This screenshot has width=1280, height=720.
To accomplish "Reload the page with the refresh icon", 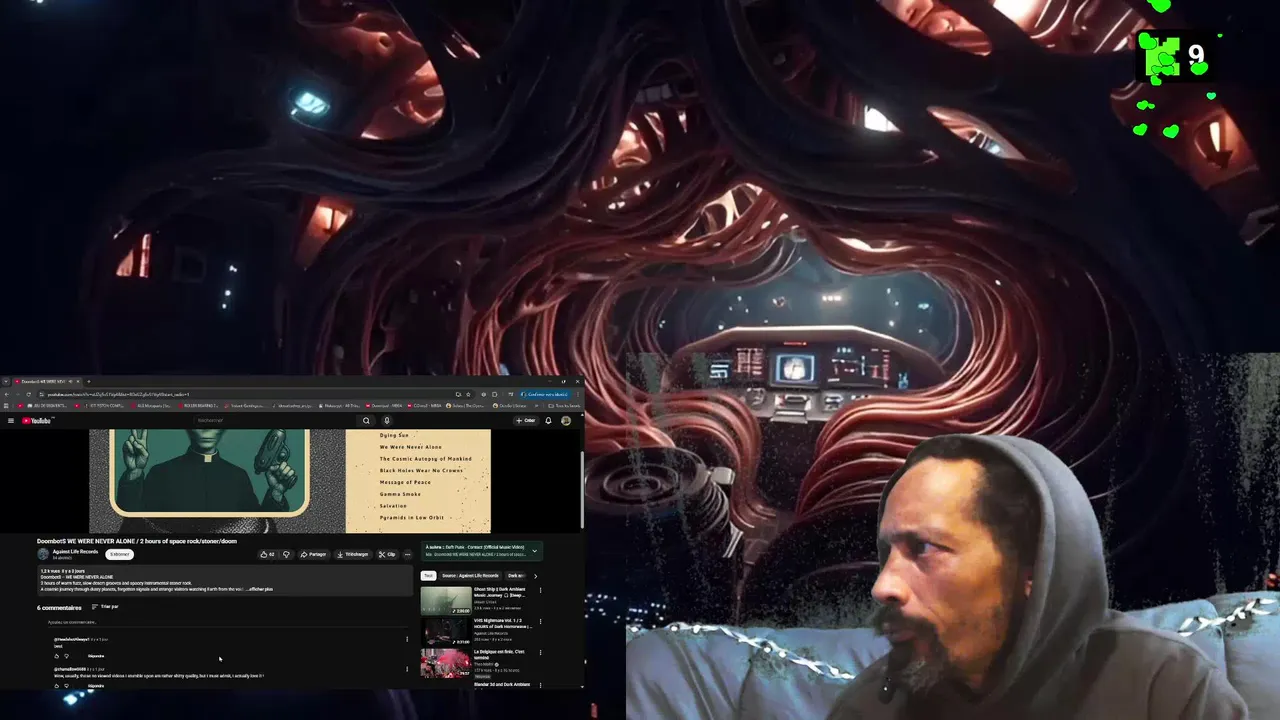I will click(28, 394).
